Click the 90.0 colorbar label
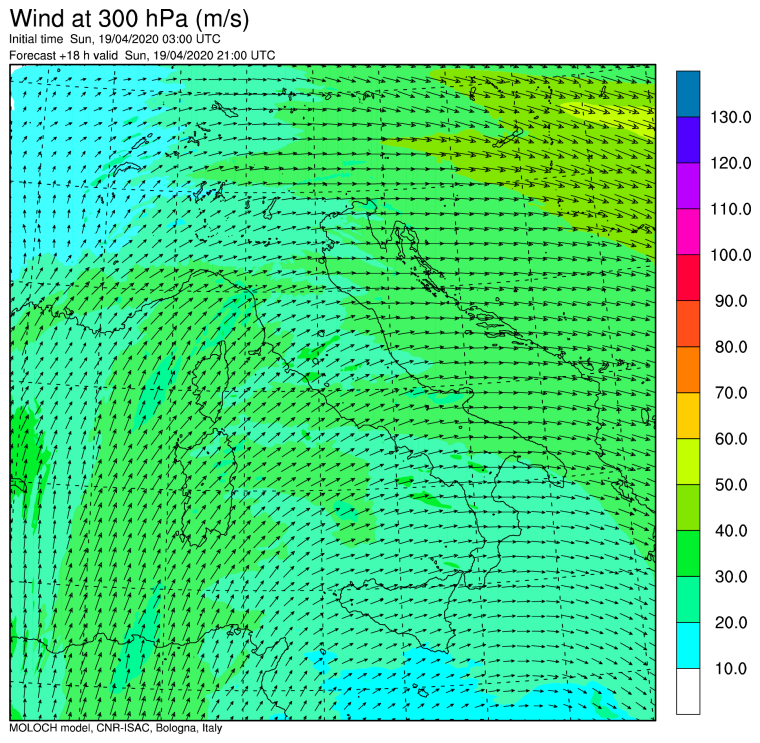 [x=731, y=301]
